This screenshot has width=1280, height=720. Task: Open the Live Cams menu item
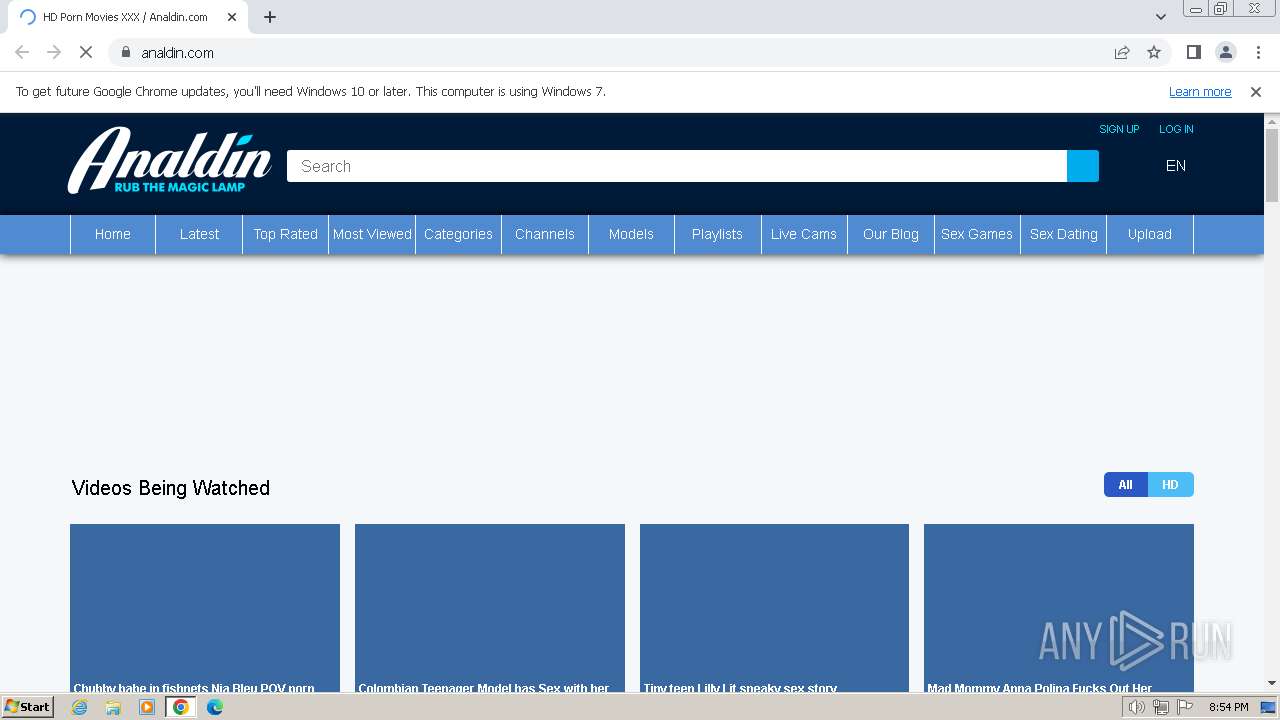[804, 234]
